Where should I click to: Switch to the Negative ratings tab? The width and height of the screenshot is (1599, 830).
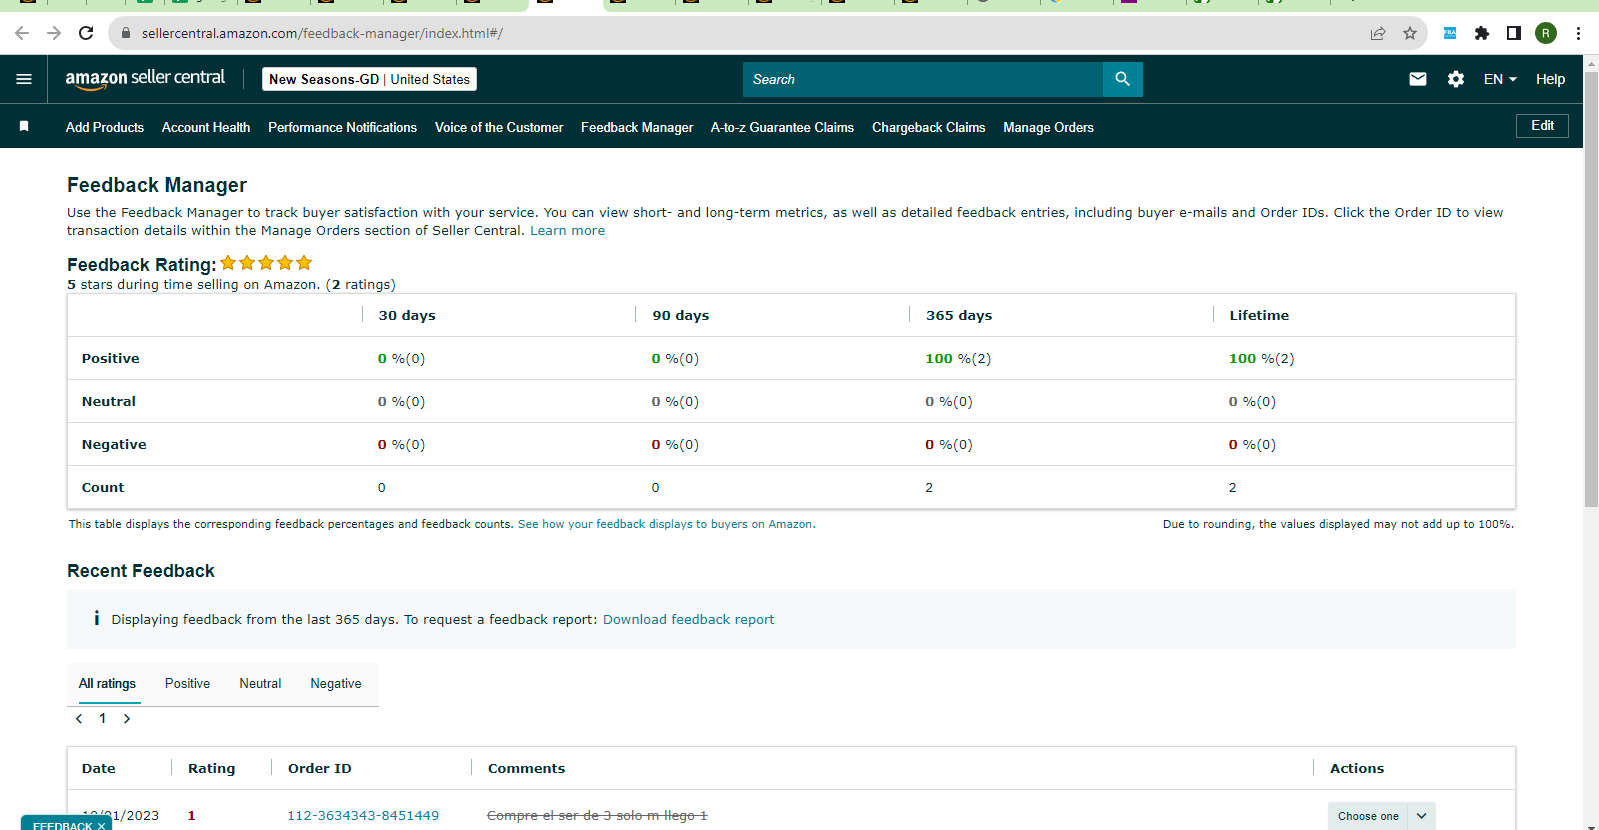pyautogui.click(x=336, y=684)
